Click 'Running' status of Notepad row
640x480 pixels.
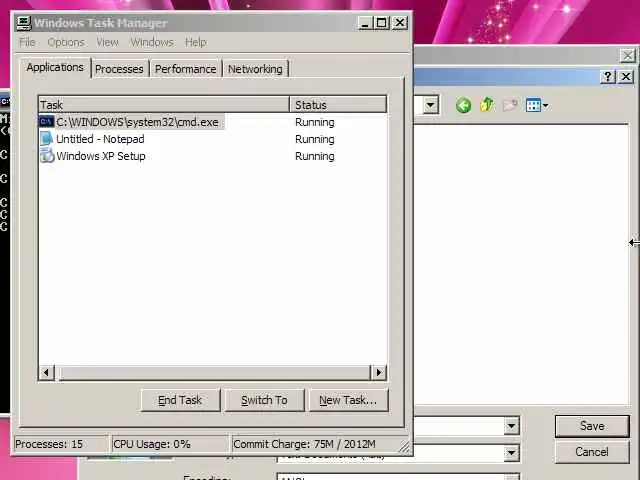click(315, 139)
